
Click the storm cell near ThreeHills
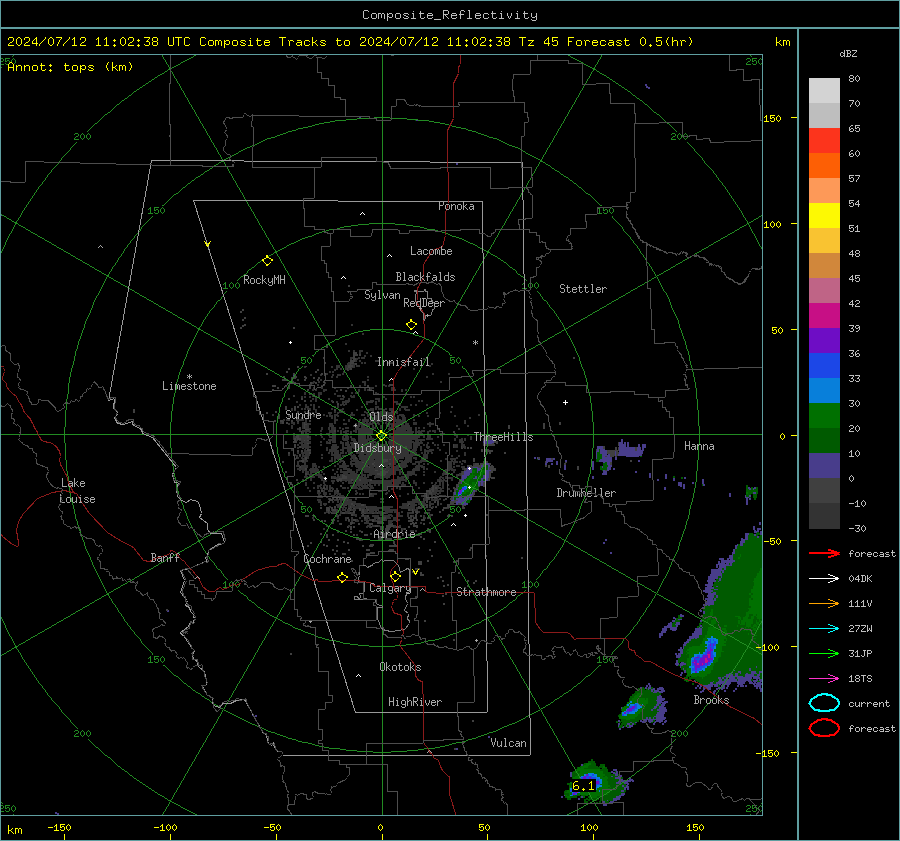[x=473, y=482]
